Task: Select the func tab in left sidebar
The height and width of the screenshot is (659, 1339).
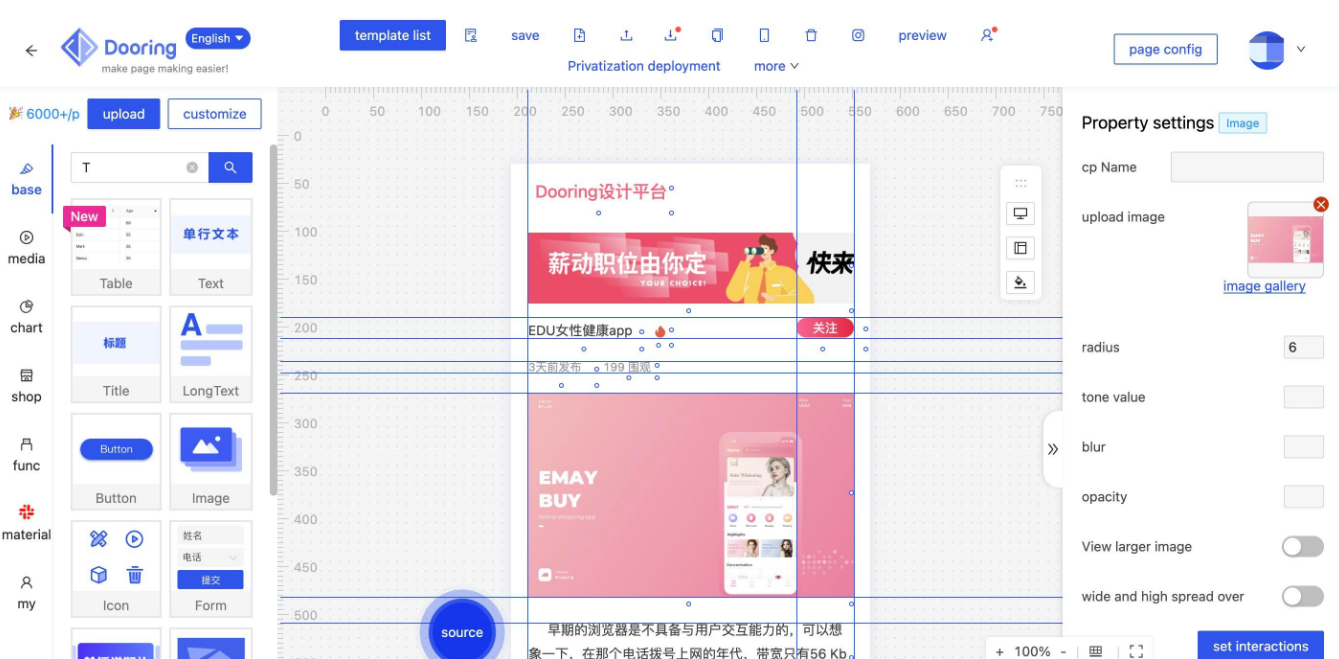Action: coord(27,454)
